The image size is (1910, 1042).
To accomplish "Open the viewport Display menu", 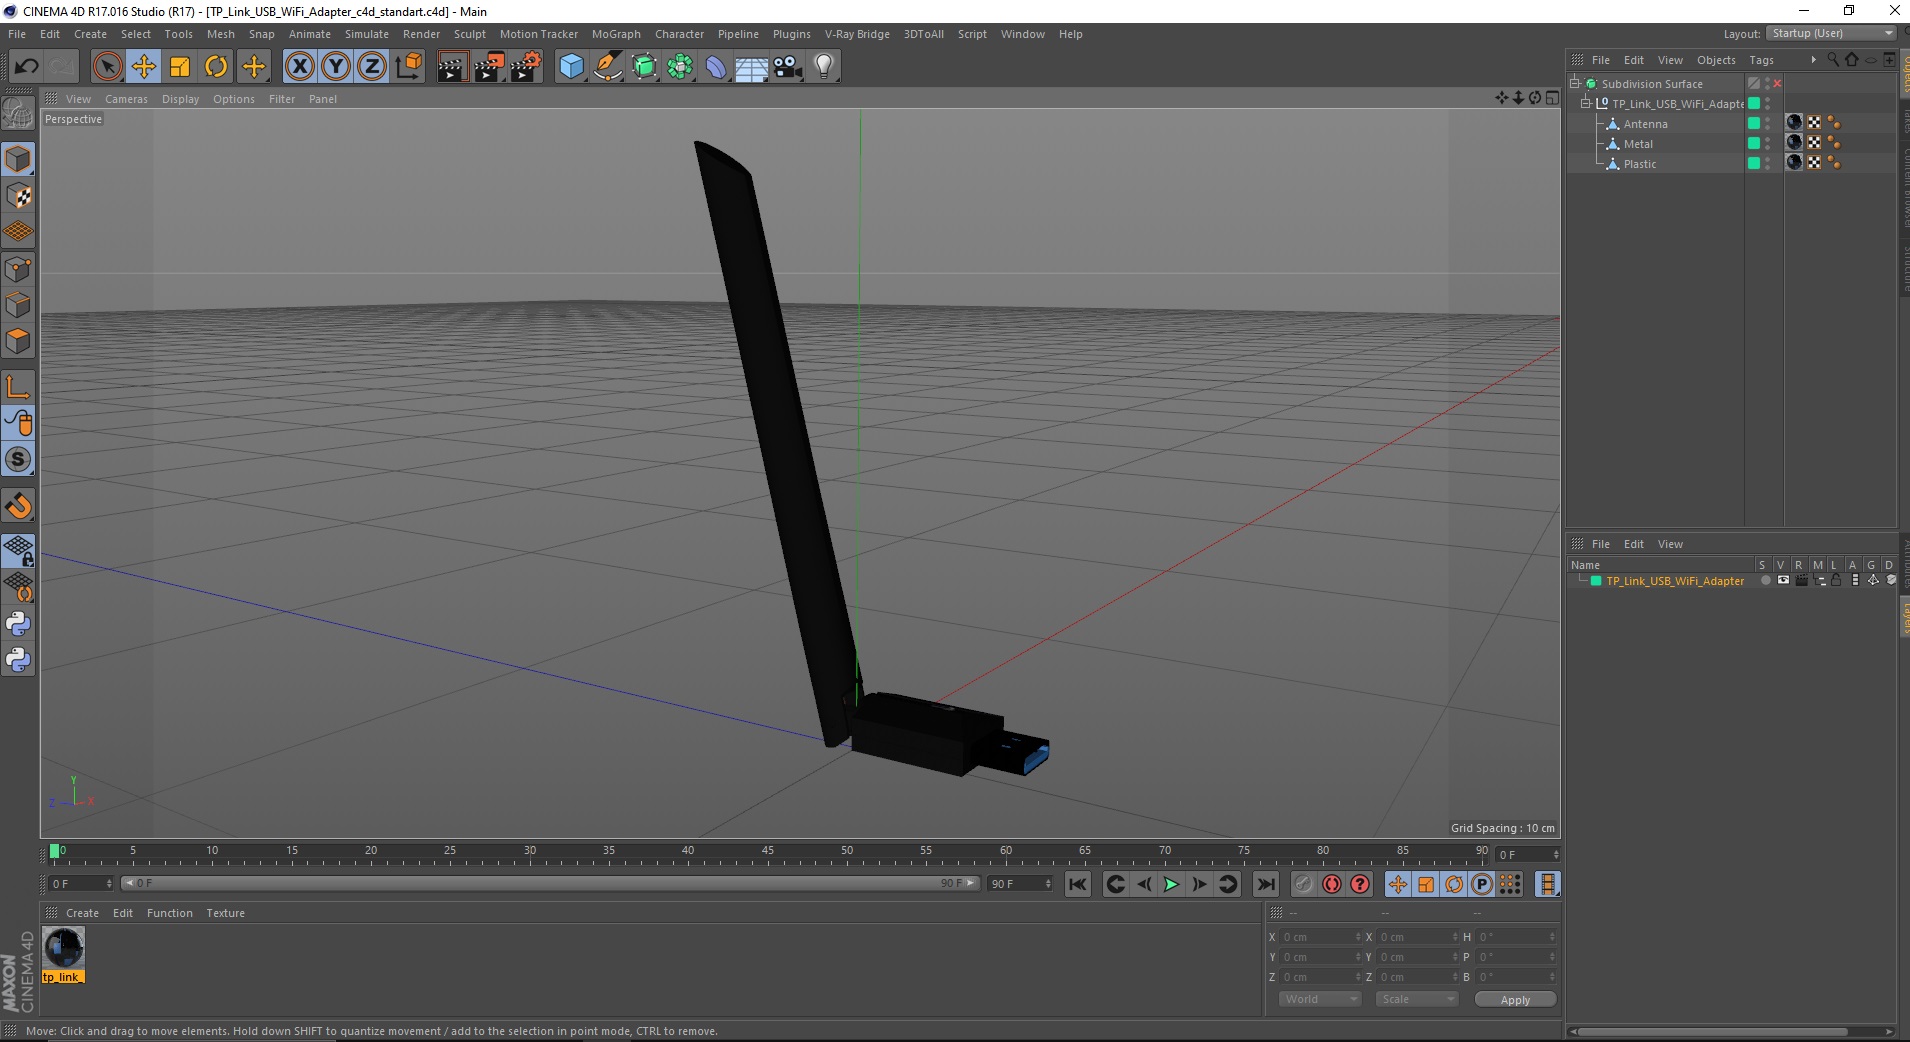I will [x=180, y=99].
